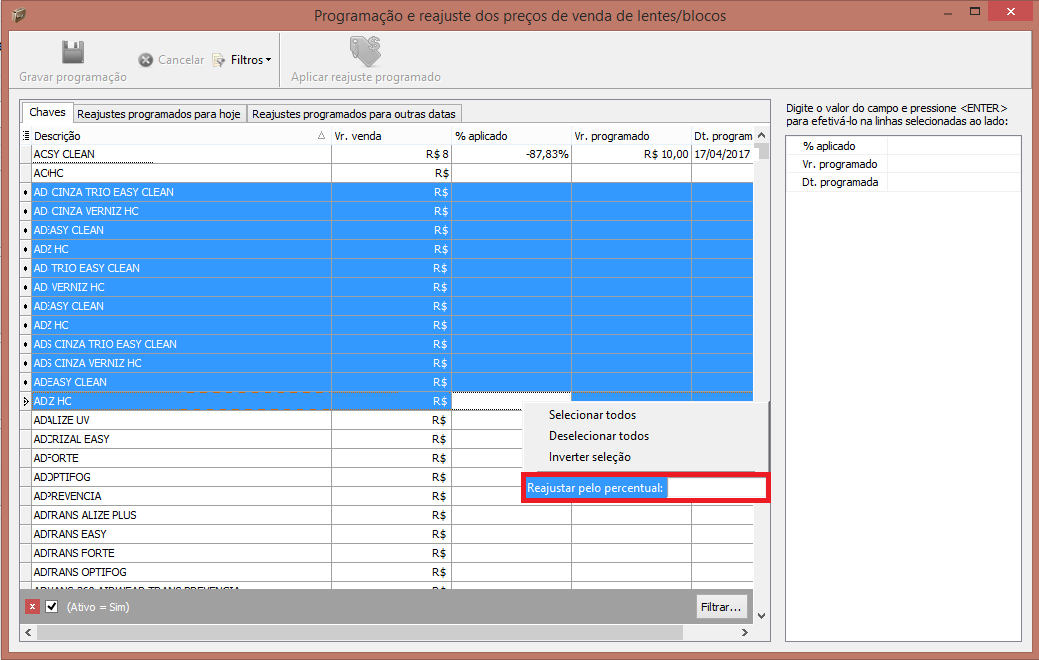1039x660 pixels.
Task: Click the Reajustar pelo percentual input field
Action: pos(715,488)
